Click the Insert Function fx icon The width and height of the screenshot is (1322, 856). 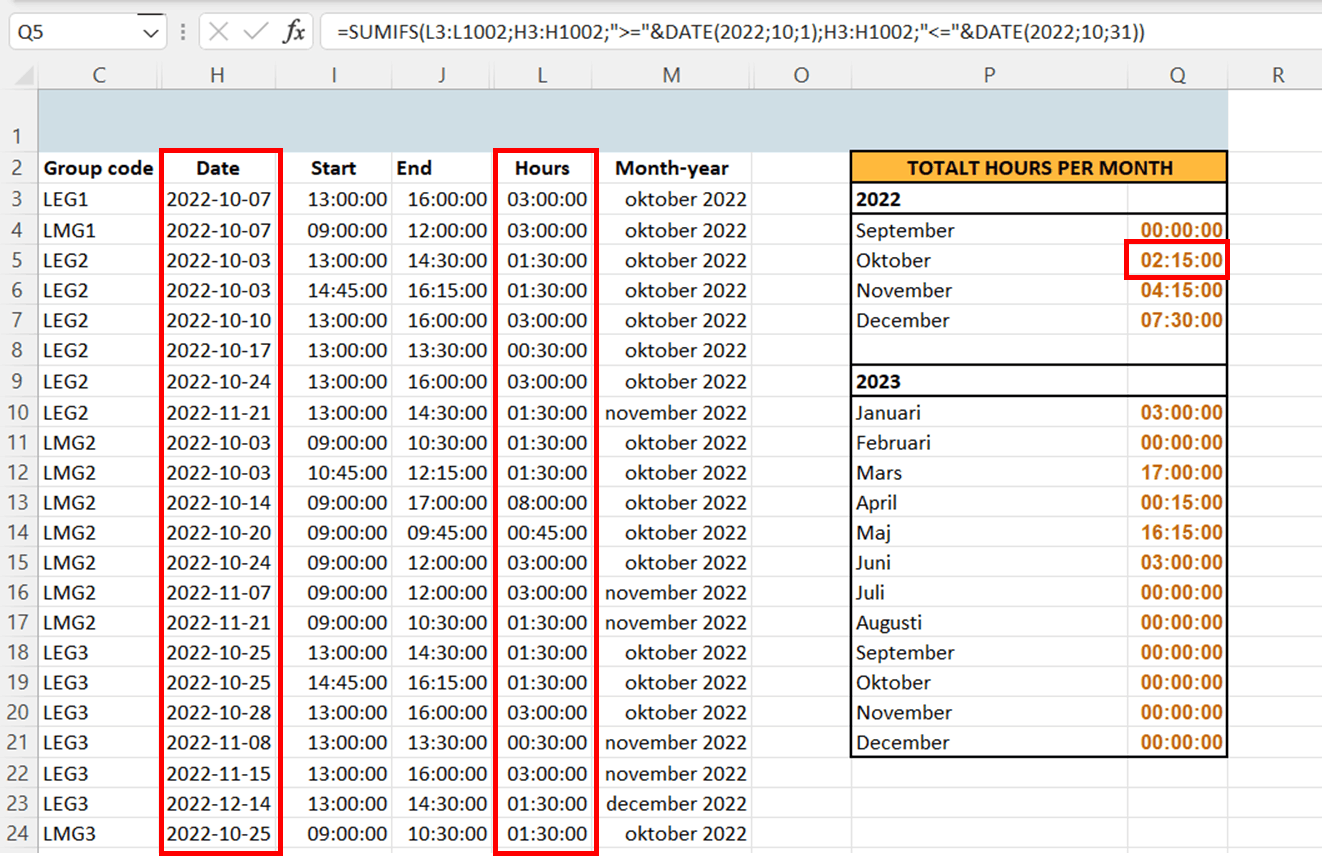click(293, 32)
